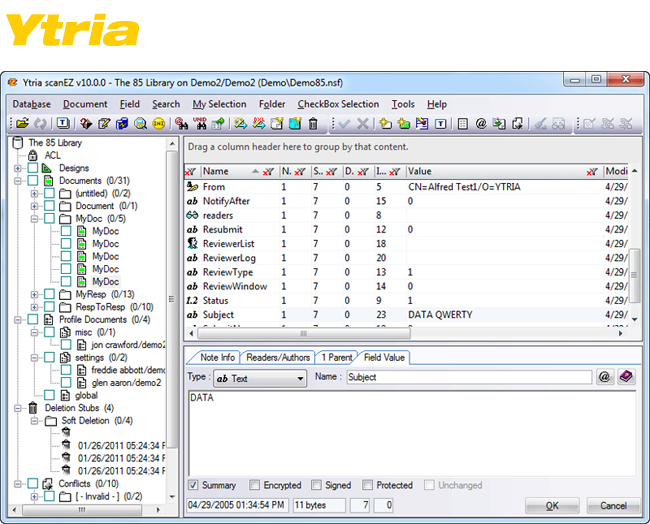
Task: Click the star on green folder icon
Action: click(403, 123)
